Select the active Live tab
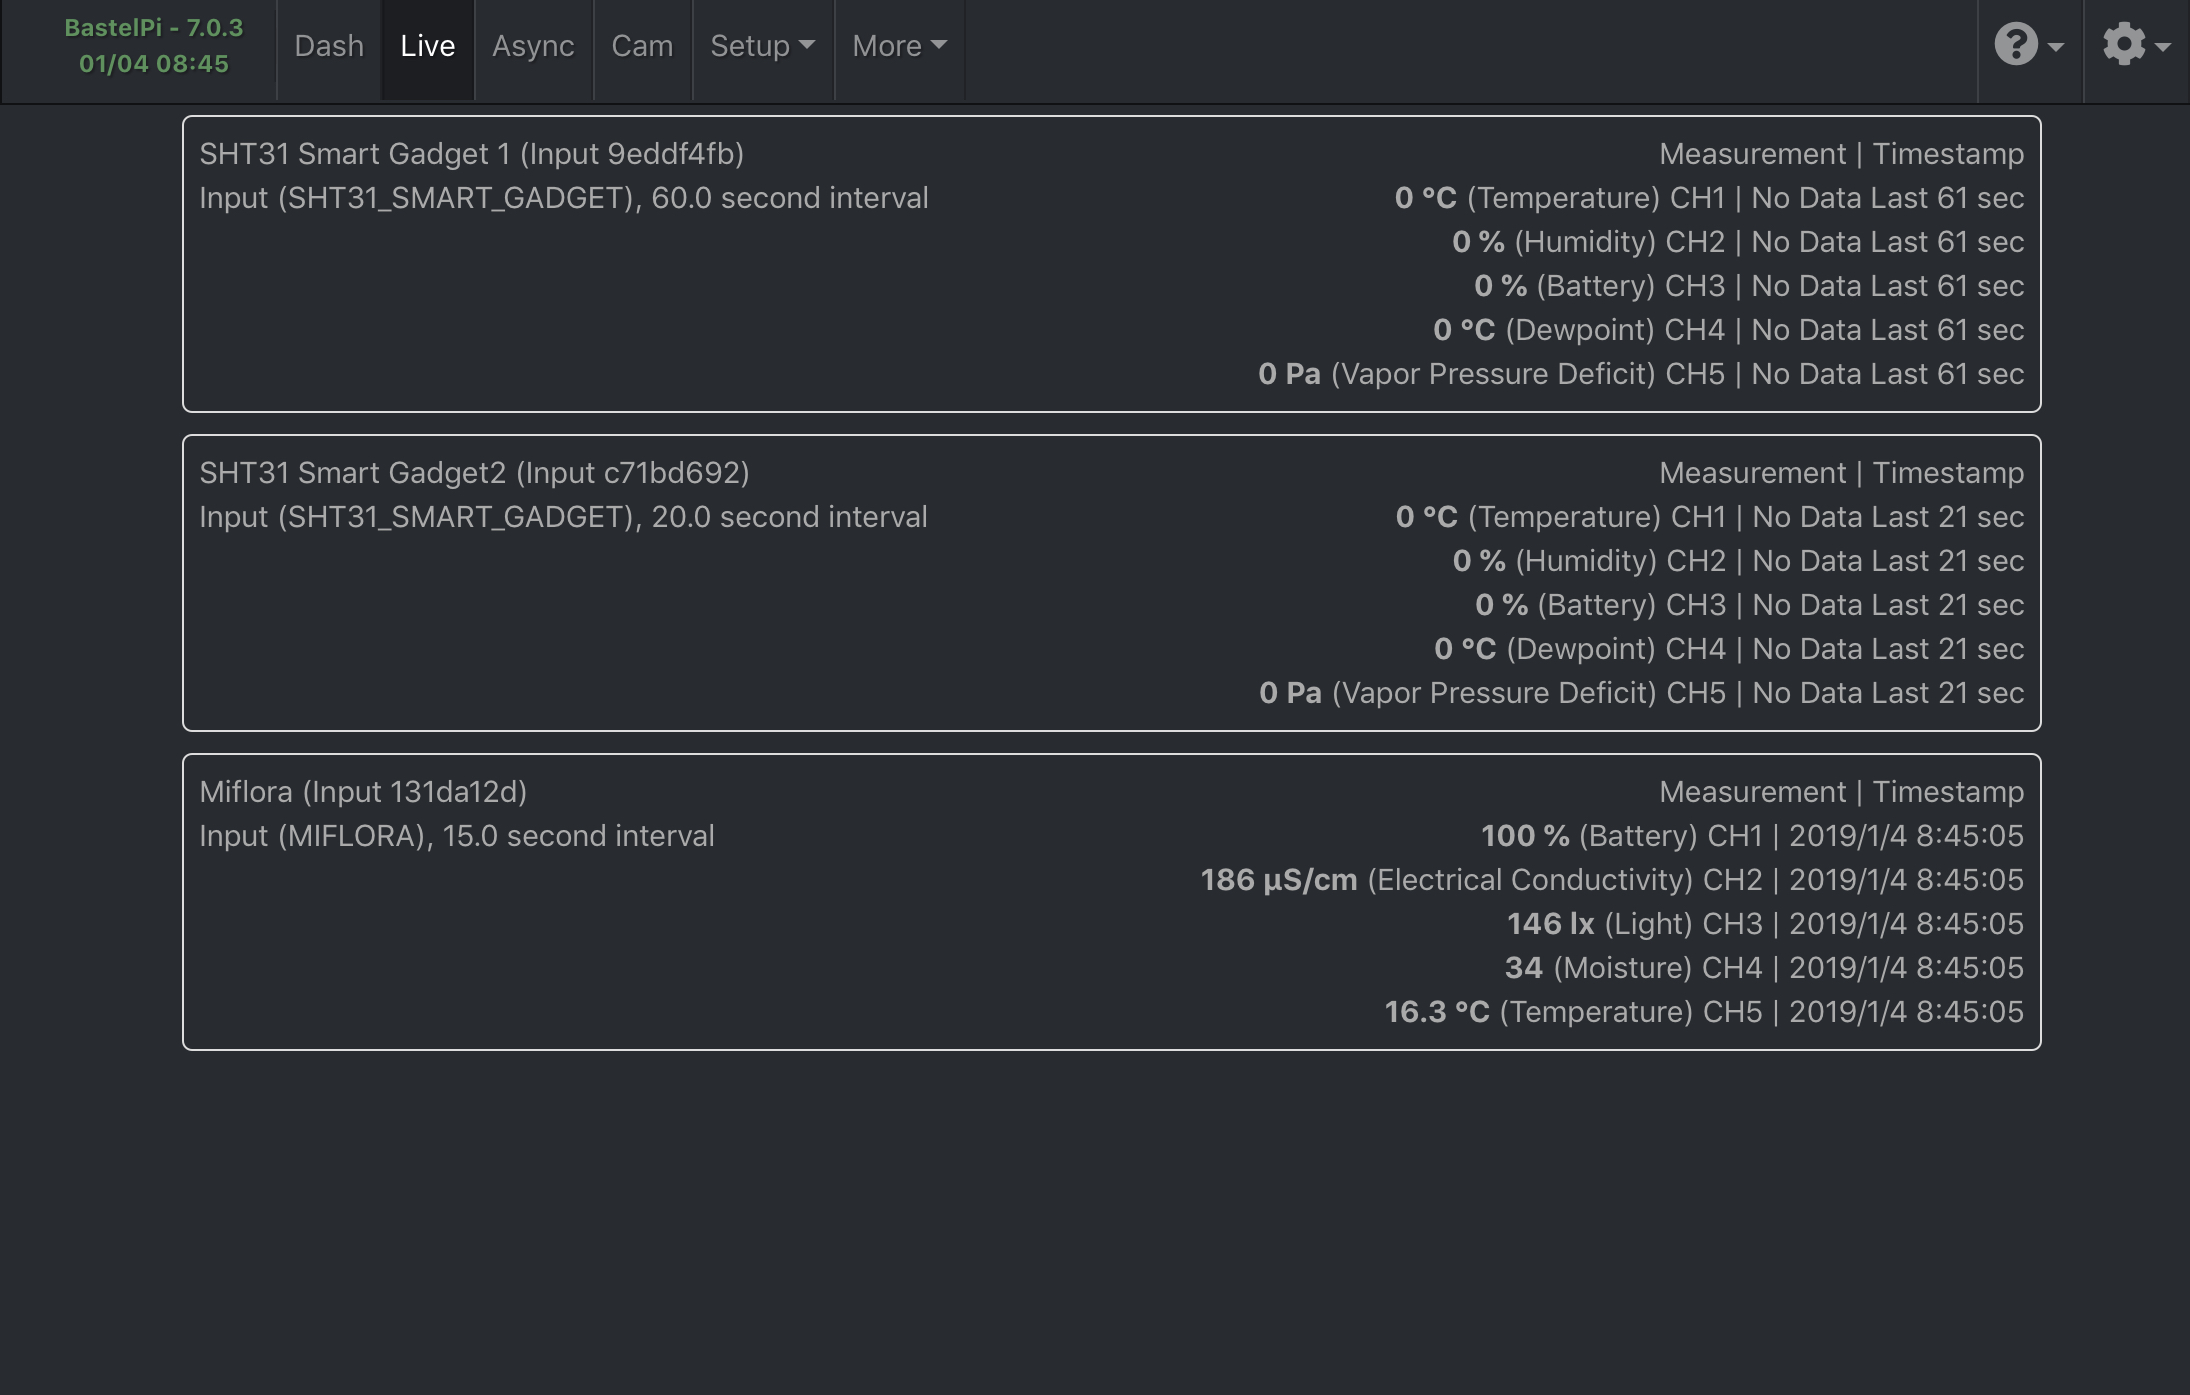 [427, 45]
